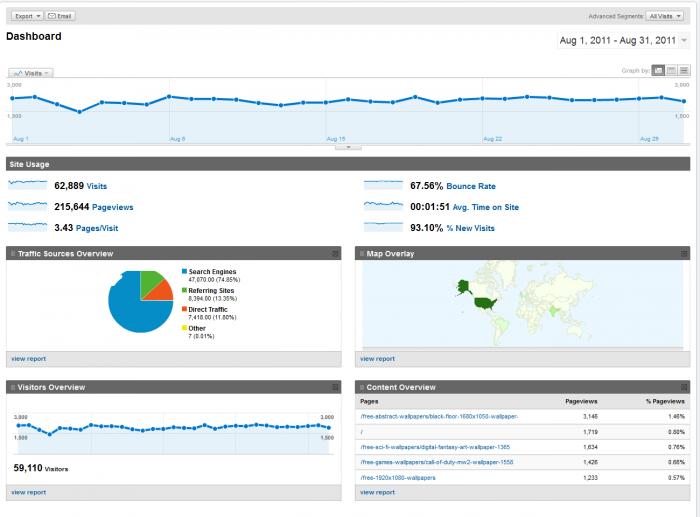This screenshot has width=700, height=517.
Task: Select the Graph by day icon
Action: [x=658, y=71]
